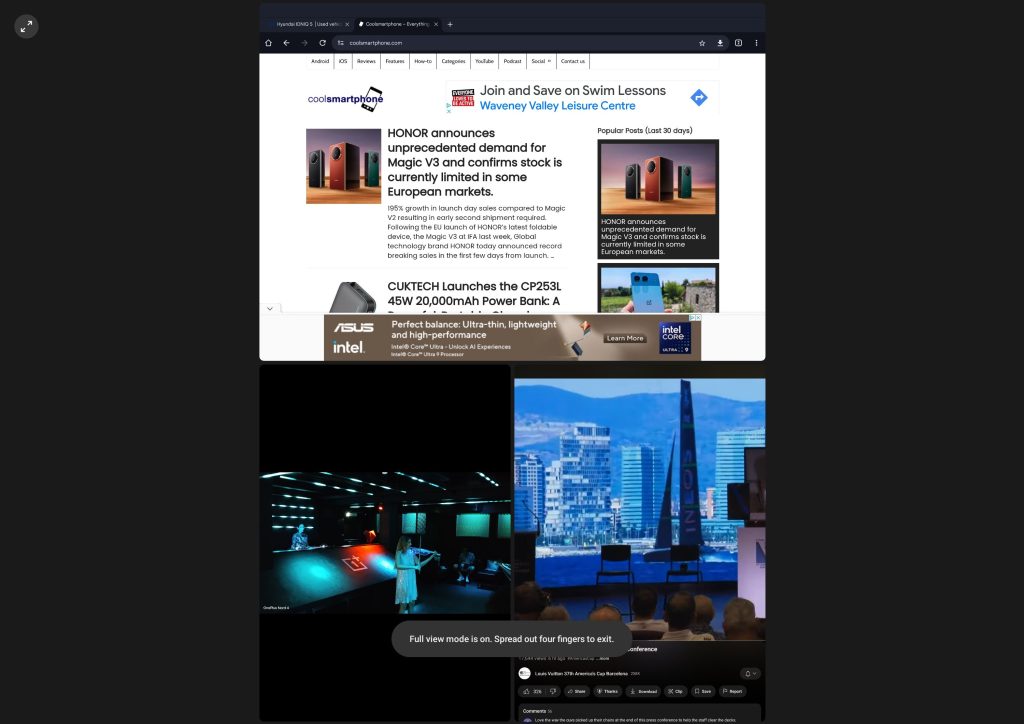The height and width of the screenshot is (724, 1024).
Task: Switch to the Hyundai IONIQ 5 tab
Action: pos(308,24)
